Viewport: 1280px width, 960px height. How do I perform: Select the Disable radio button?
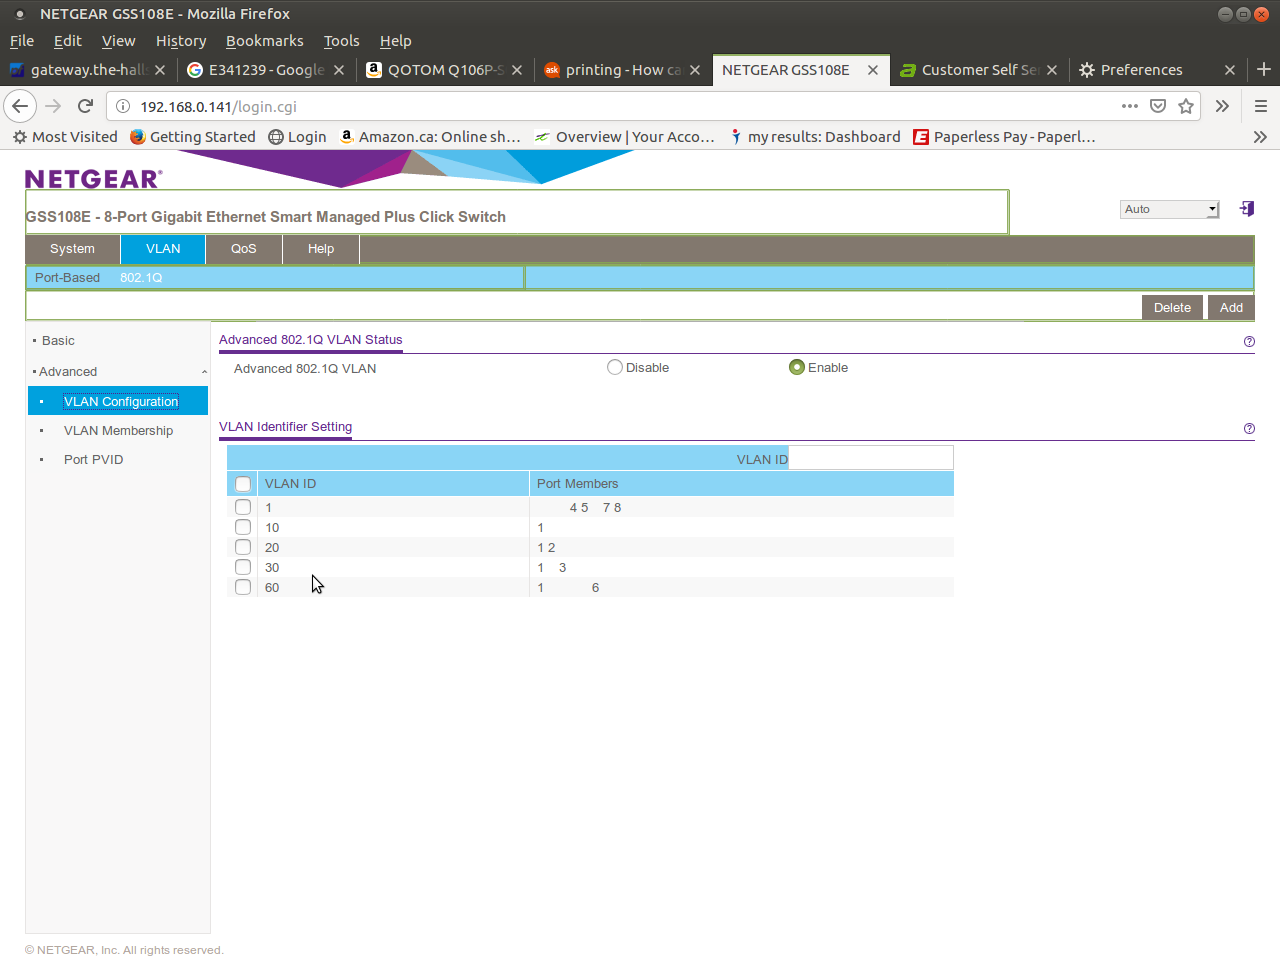point(615,368)
